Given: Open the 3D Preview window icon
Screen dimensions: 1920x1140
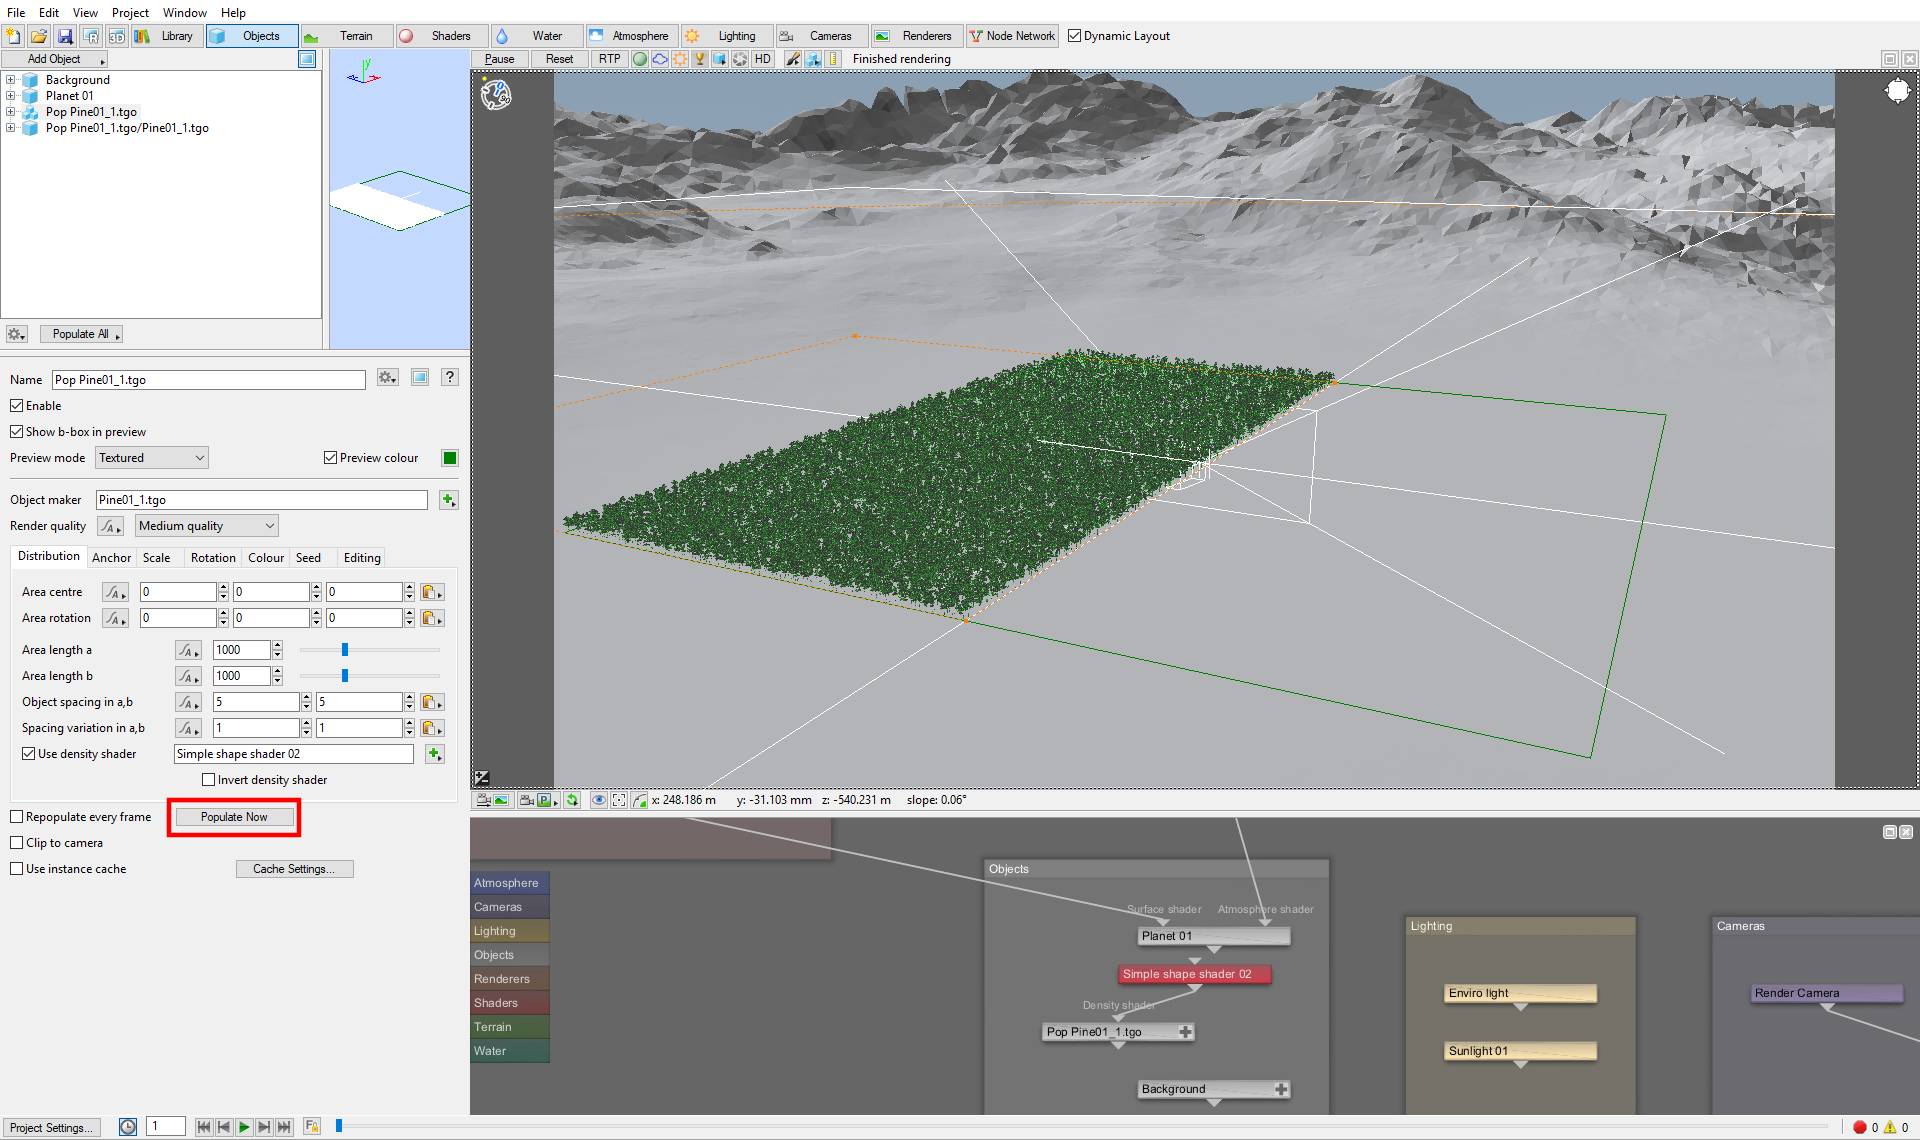Looking at the screenshot, I should (x=117, y=36).
